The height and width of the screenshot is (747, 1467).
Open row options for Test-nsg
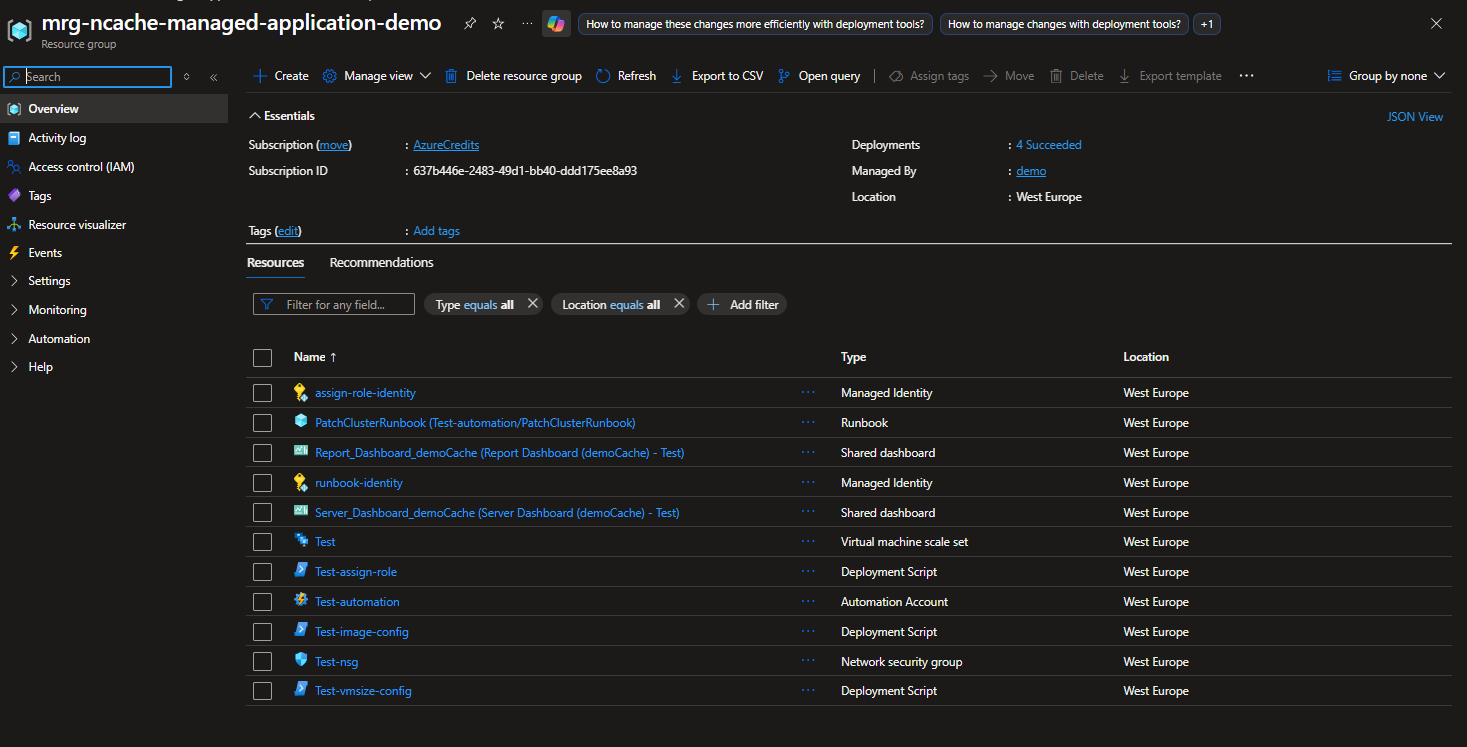pyautogui.click(x=808, y=662)
